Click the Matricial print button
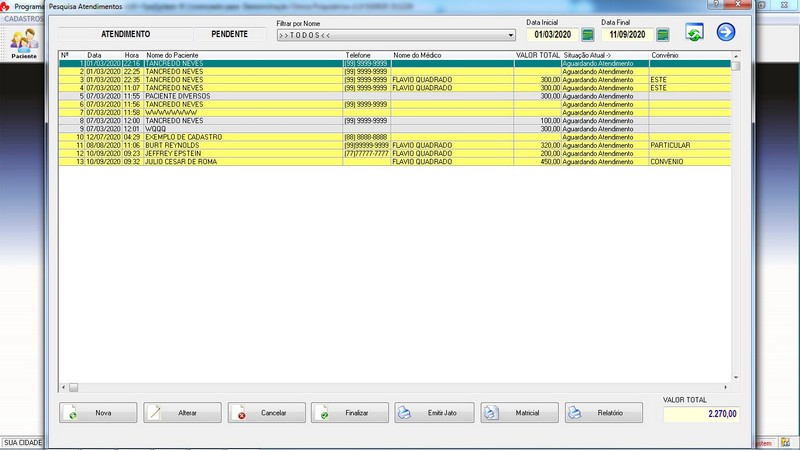Screen dimensions: 800x450 point(519,413)
